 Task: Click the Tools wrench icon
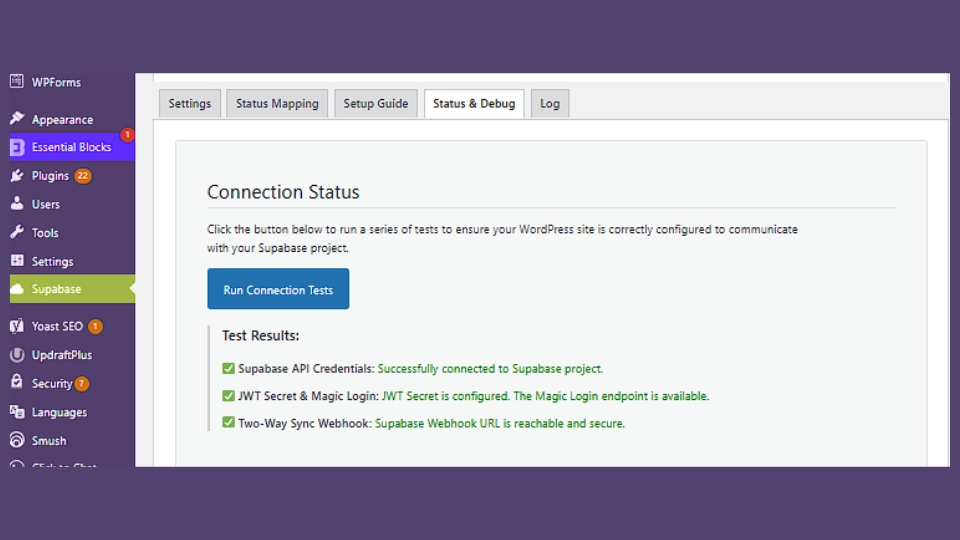click(17, 232)
